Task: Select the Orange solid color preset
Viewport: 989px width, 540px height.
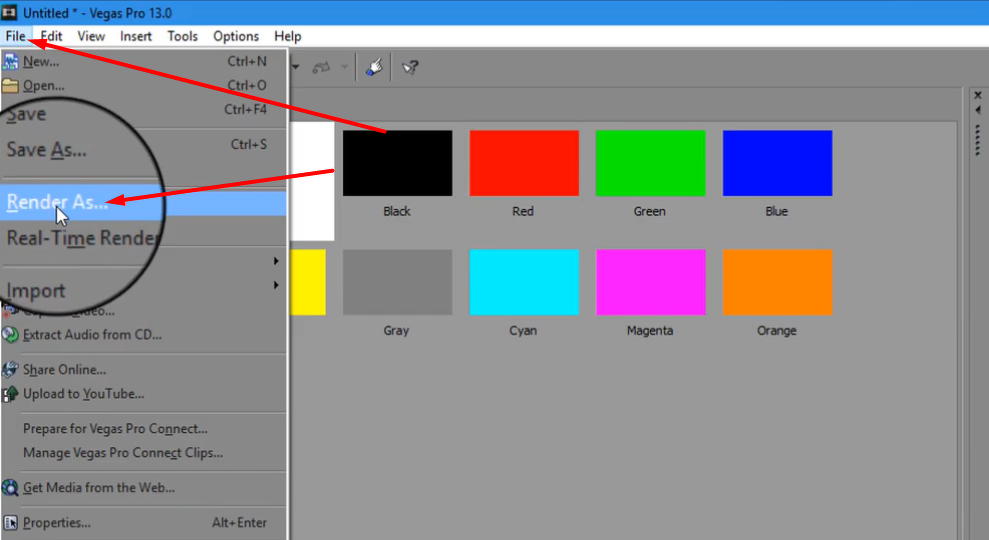Action: coord(777,282)
